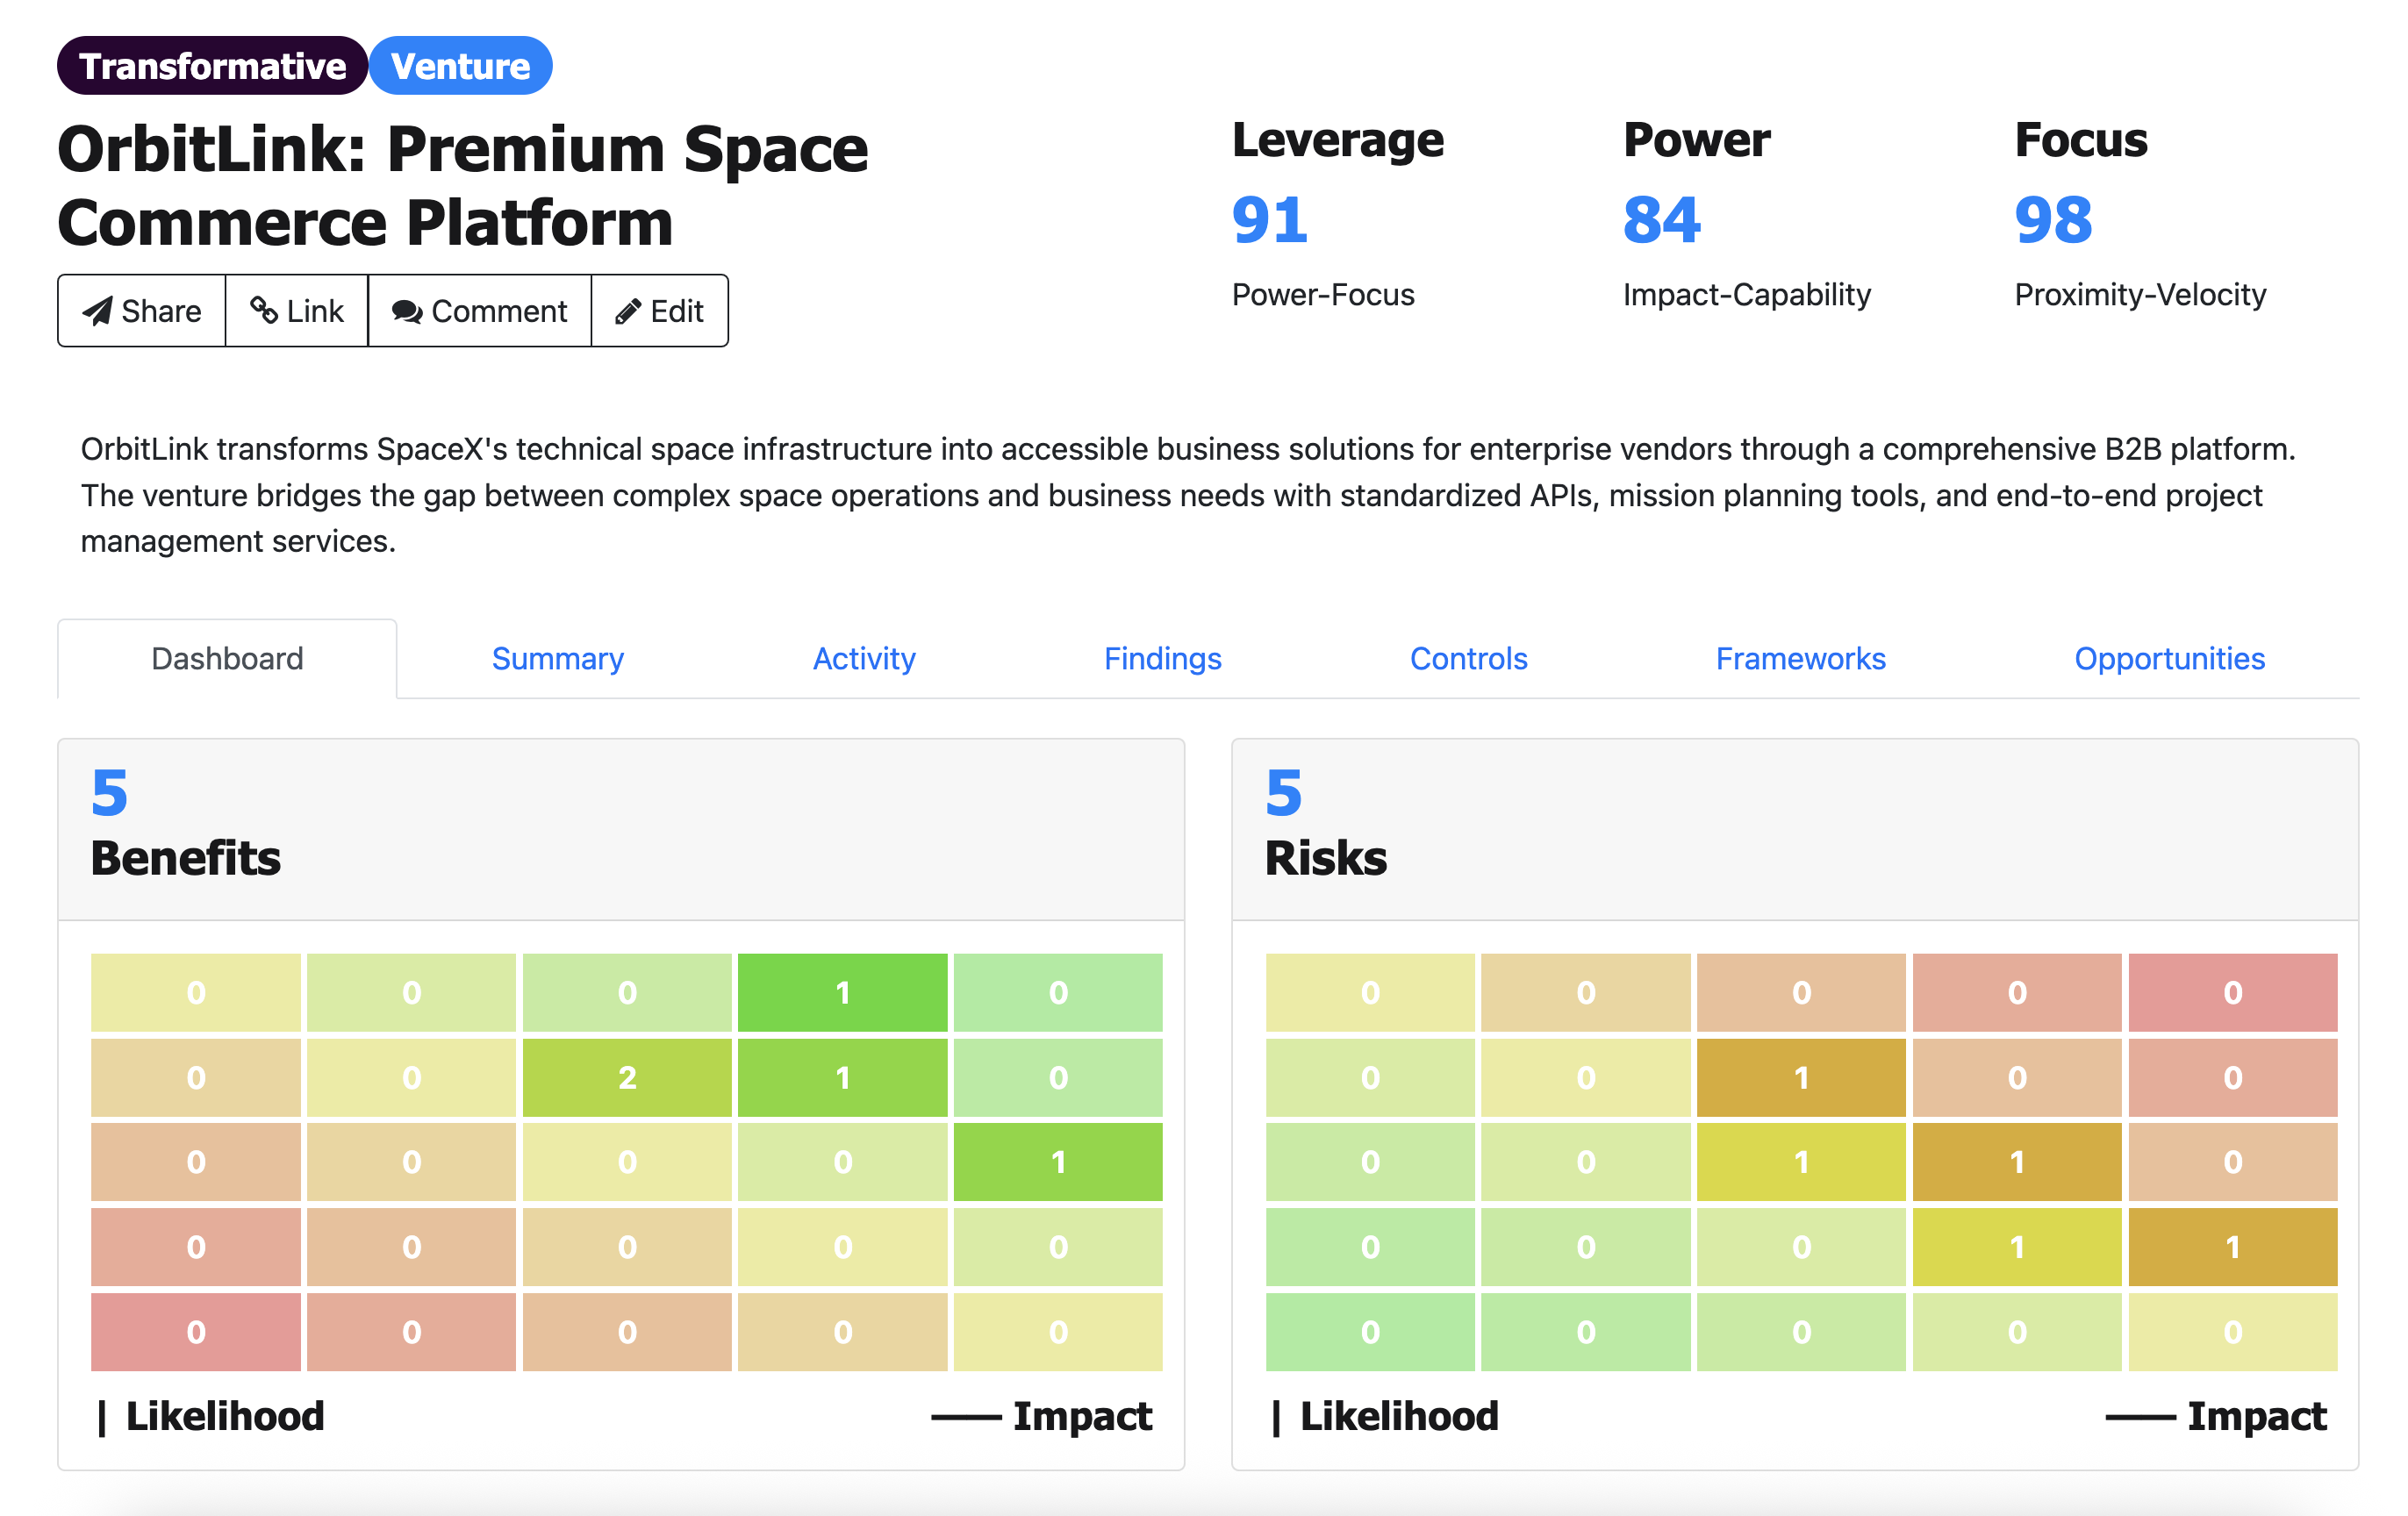The height and width of the screenshot is (1516, 2408).
Task: Open the Frameworks tab
Action: (x=1801, y=658)
